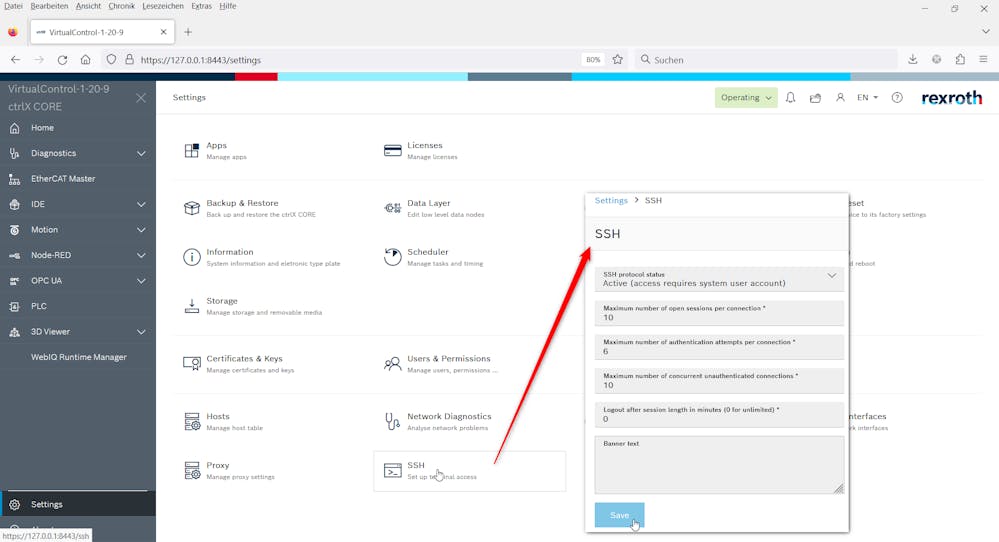999x542 pixels.
Task: Click the Data Layer gear icon
Action: 392,208
